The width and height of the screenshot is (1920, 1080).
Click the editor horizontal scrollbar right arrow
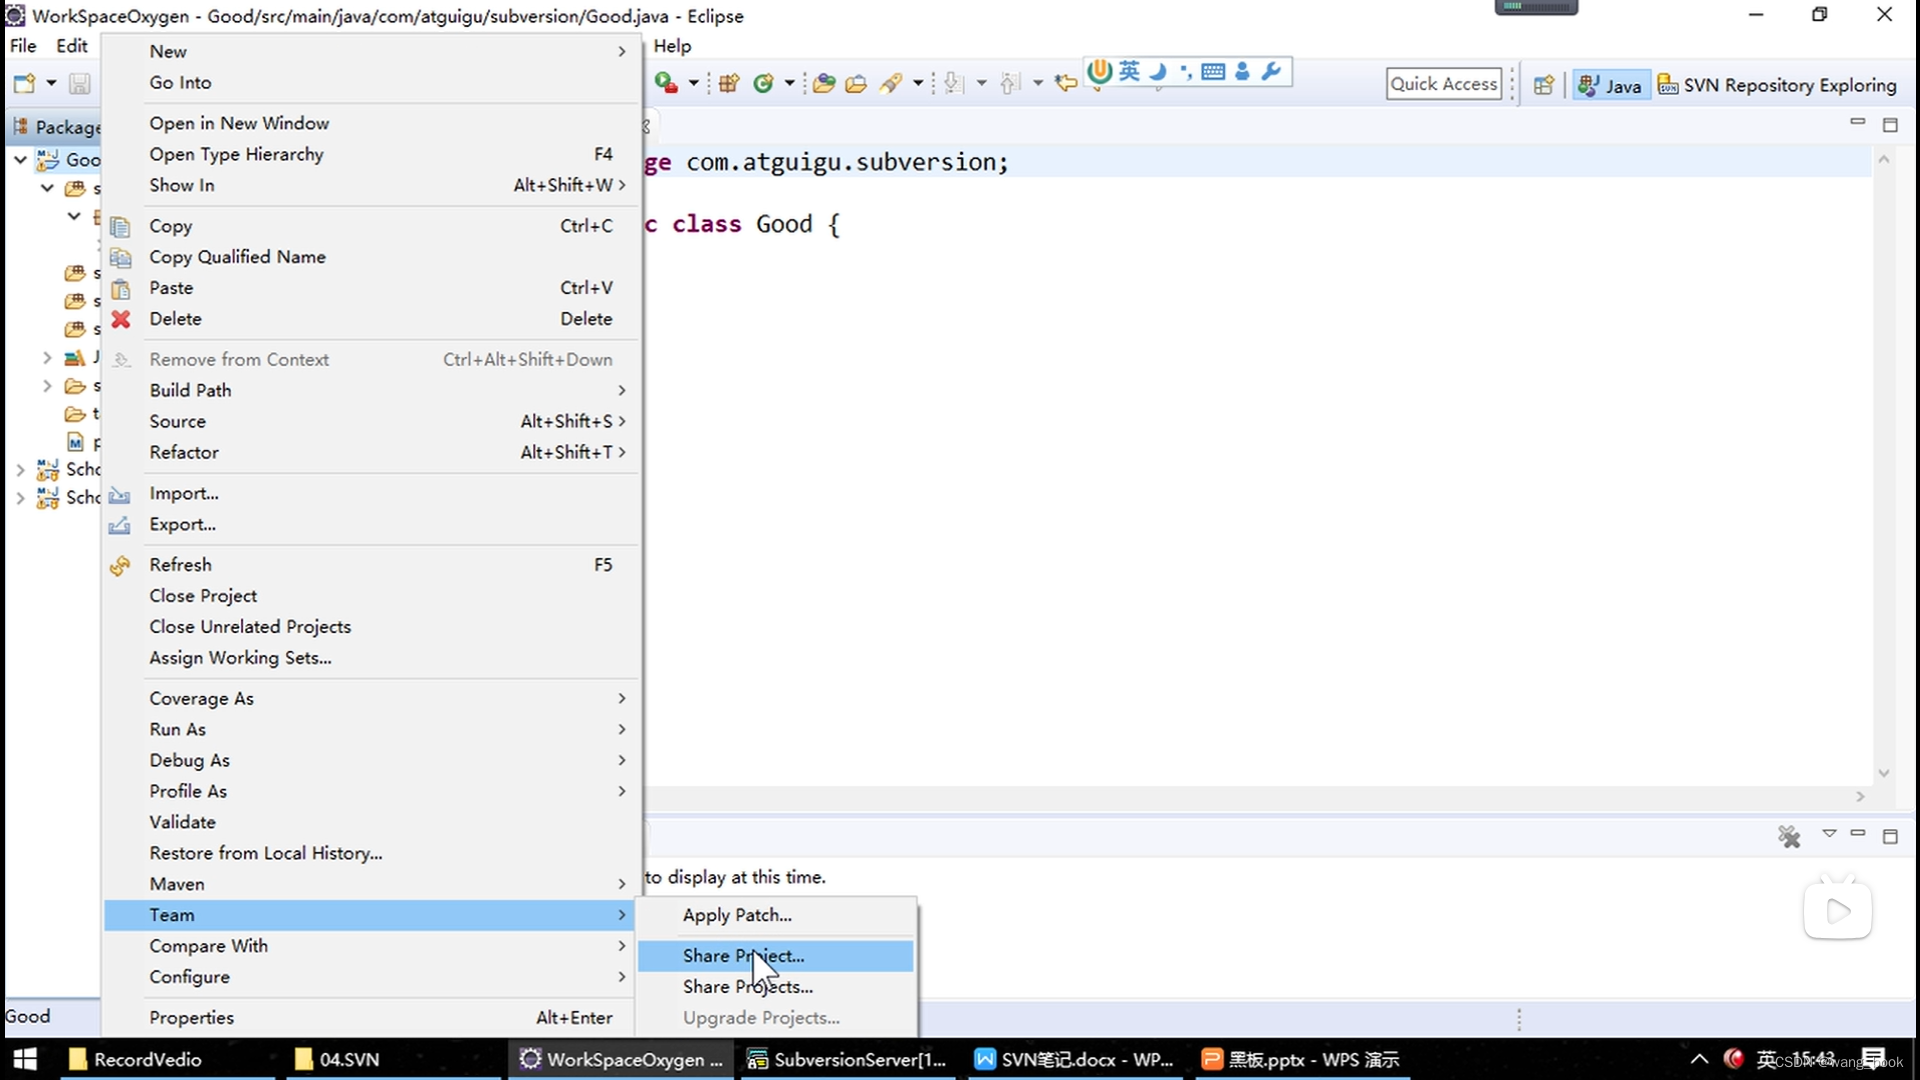pyautogui.click(x=1860, y=797)
